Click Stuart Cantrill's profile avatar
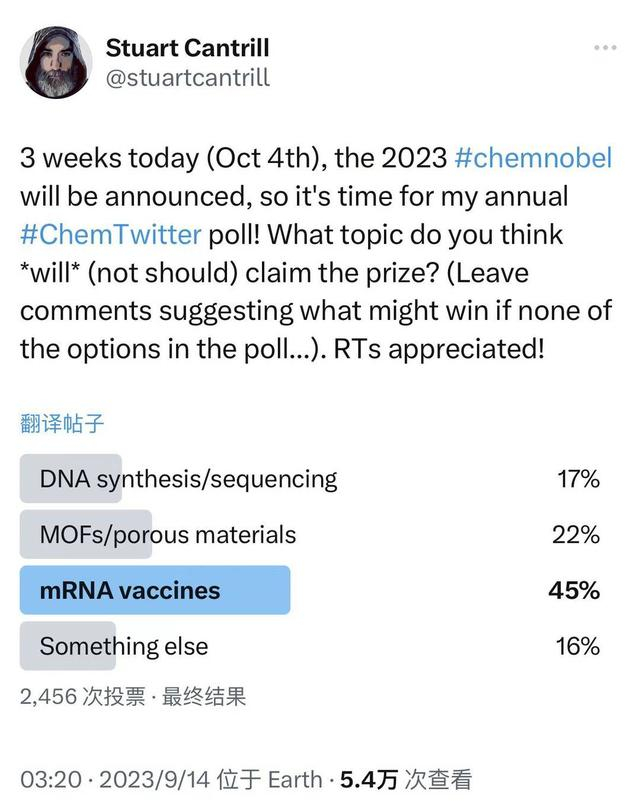 coord(57,62)
